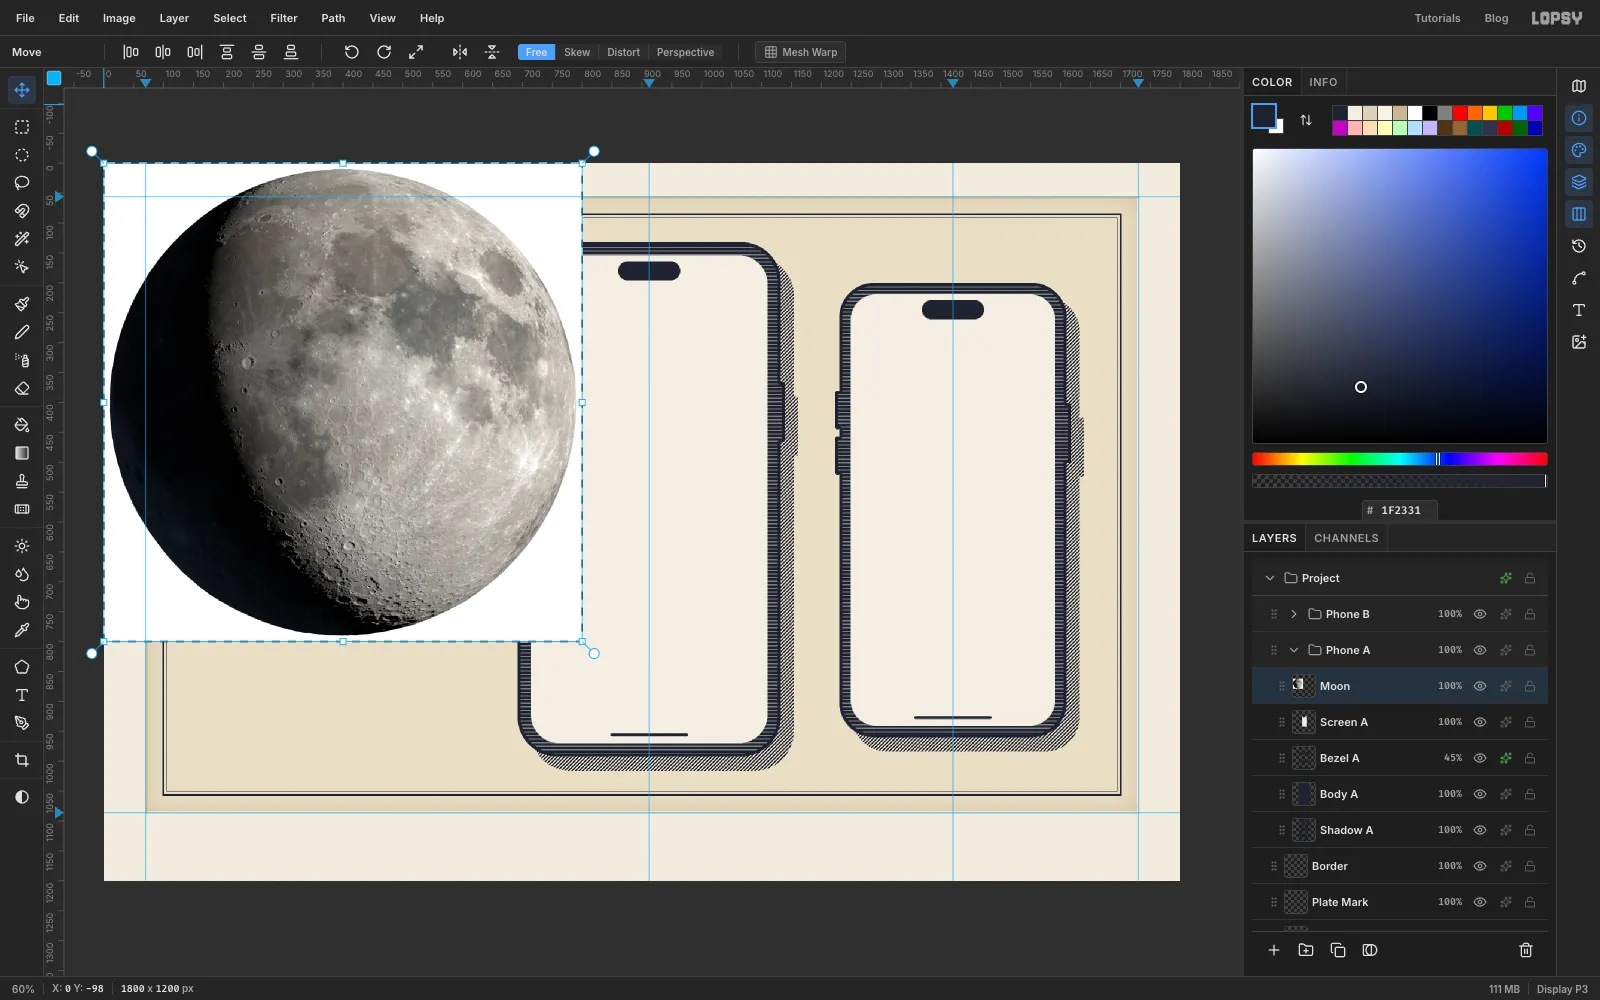The width and height of the screenshot is (1600, 1000).
Task: Switch to the Channels tab
Action: 1346,538
